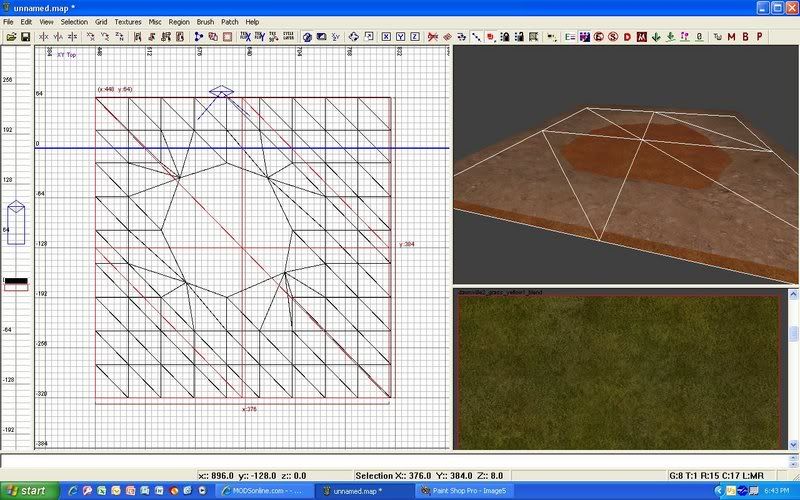Viewport: 800px width, 500px height.
Task: Expand the Region menu
Action: pos(179,21)
